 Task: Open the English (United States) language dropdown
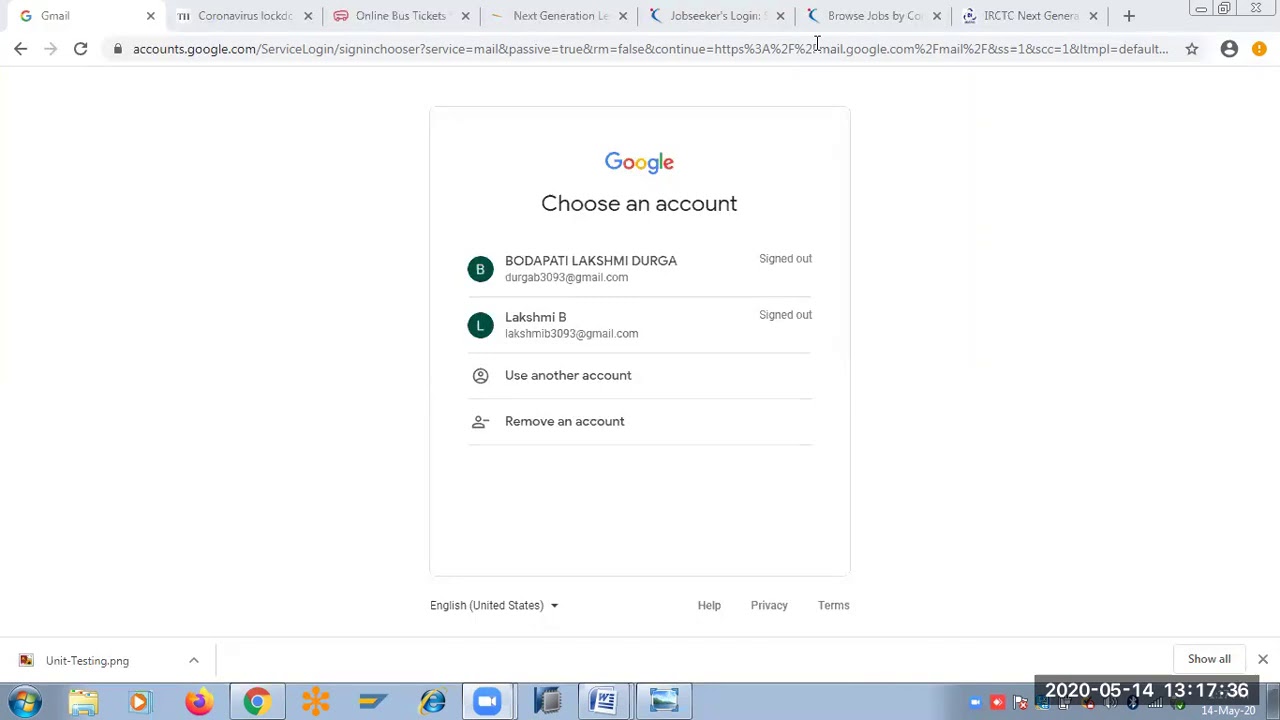pyautogui.click(x=494, y=605)
